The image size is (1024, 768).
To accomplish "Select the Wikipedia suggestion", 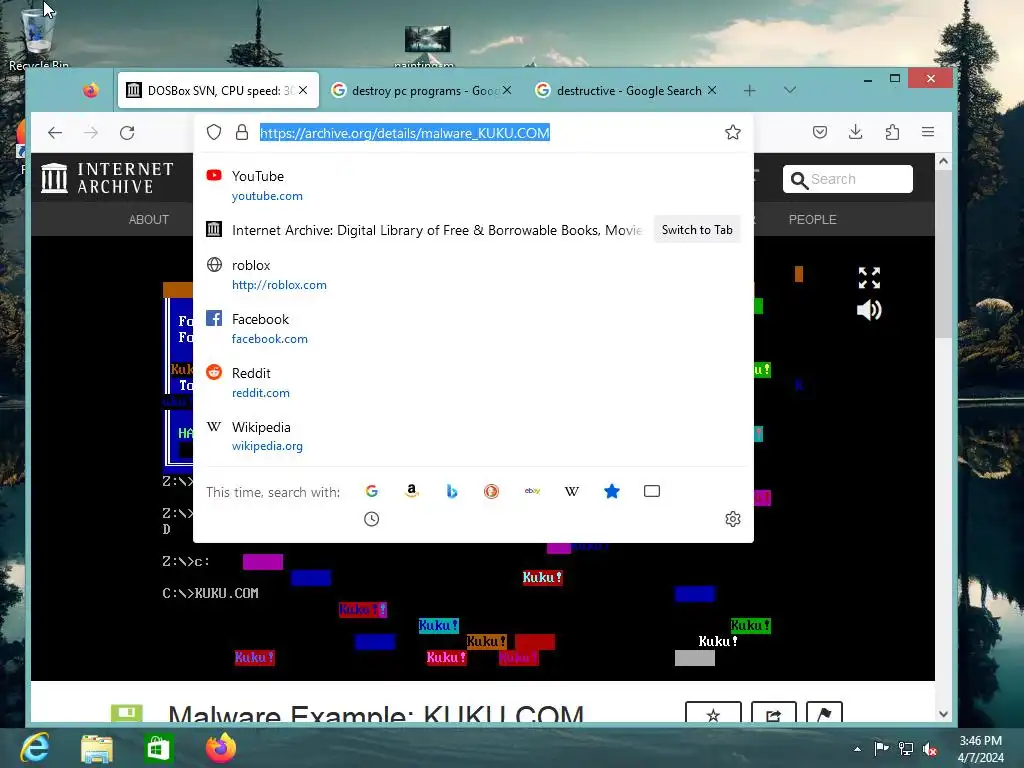I will tap(473, 436).
